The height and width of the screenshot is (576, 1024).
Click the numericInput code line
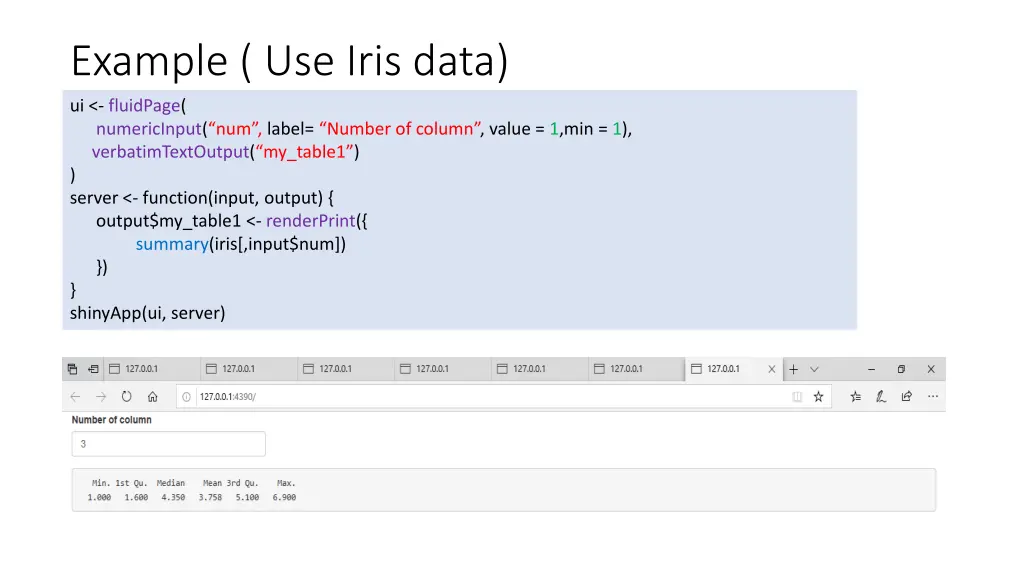(364, 129)
